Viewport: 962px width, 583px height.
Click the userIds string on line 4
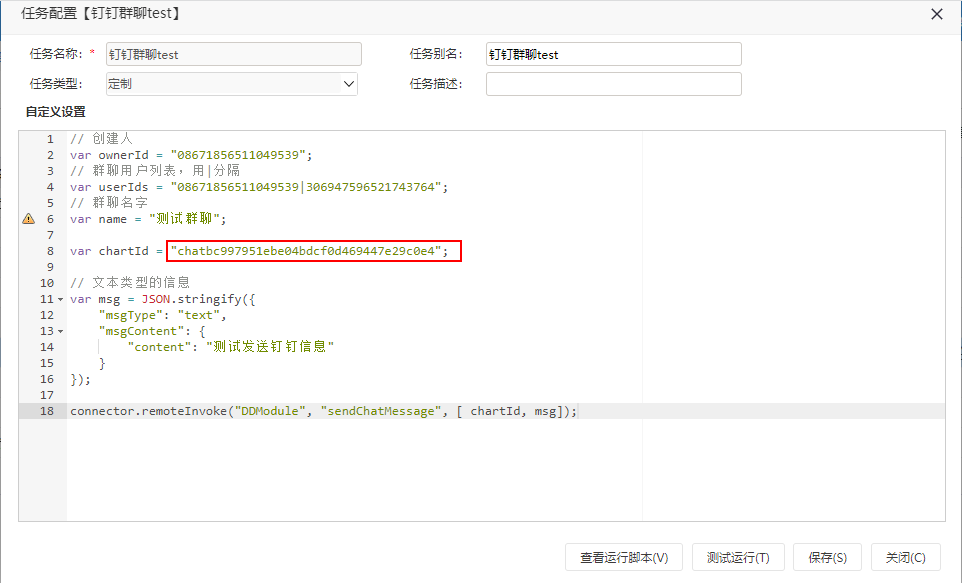[306, 187]
